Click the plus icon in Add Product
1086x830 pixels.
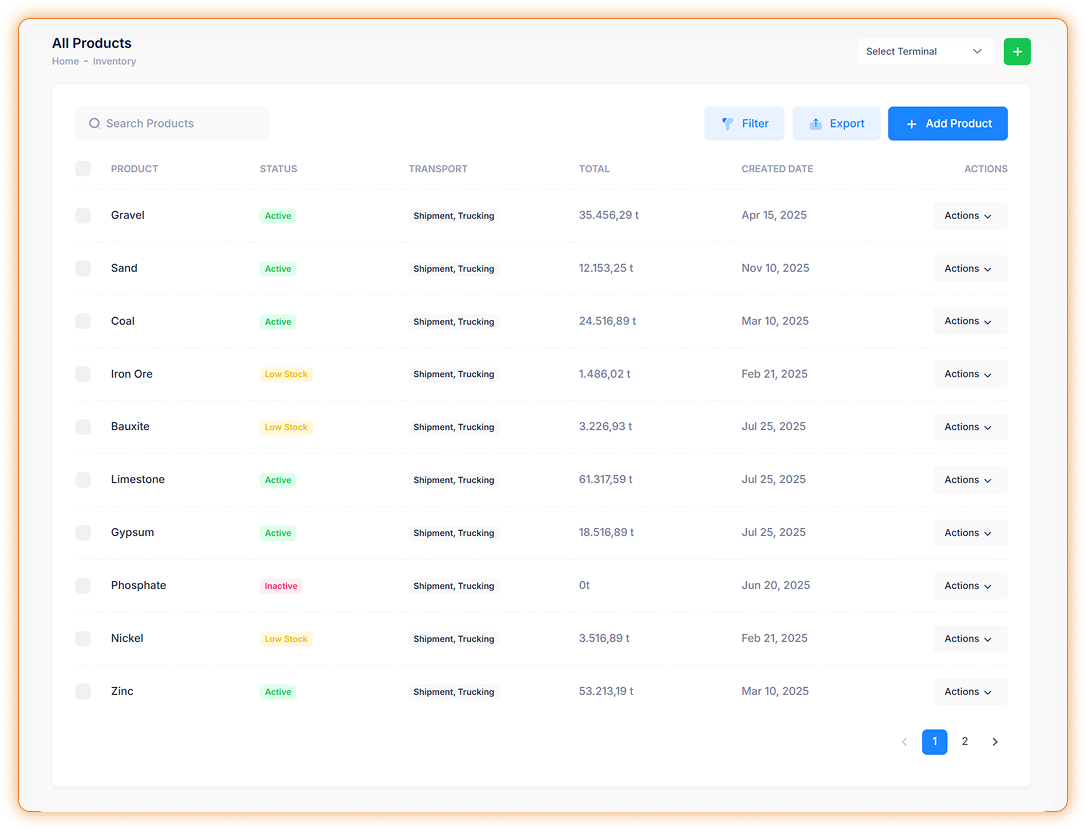tap(911, 124)
